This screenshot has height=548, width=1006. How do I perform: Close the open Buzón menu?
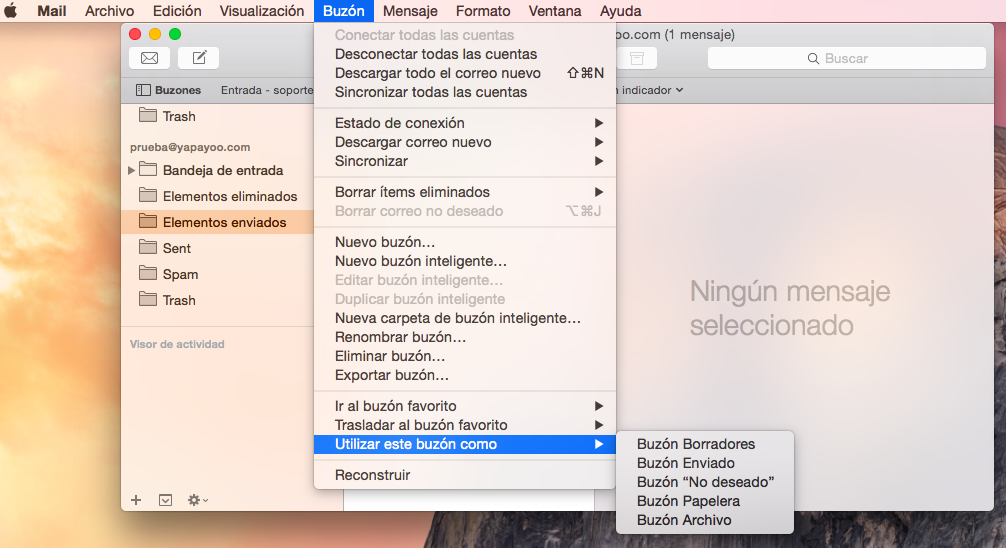[x=344, y=11]
